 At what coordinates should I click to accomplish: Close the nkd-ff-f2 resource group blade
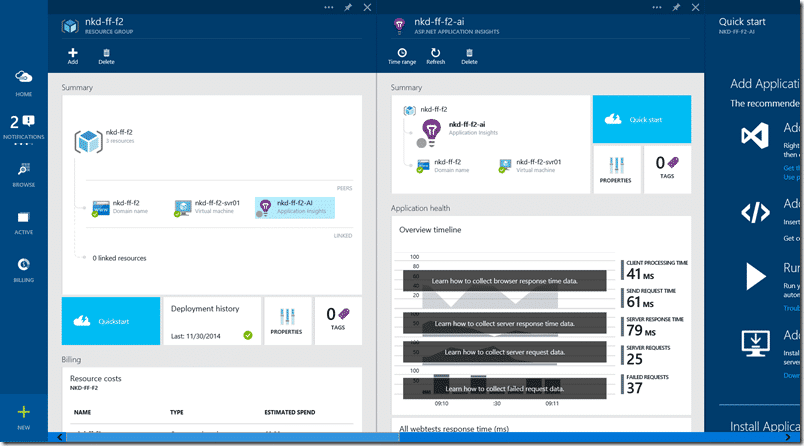[x=367, y=7]
